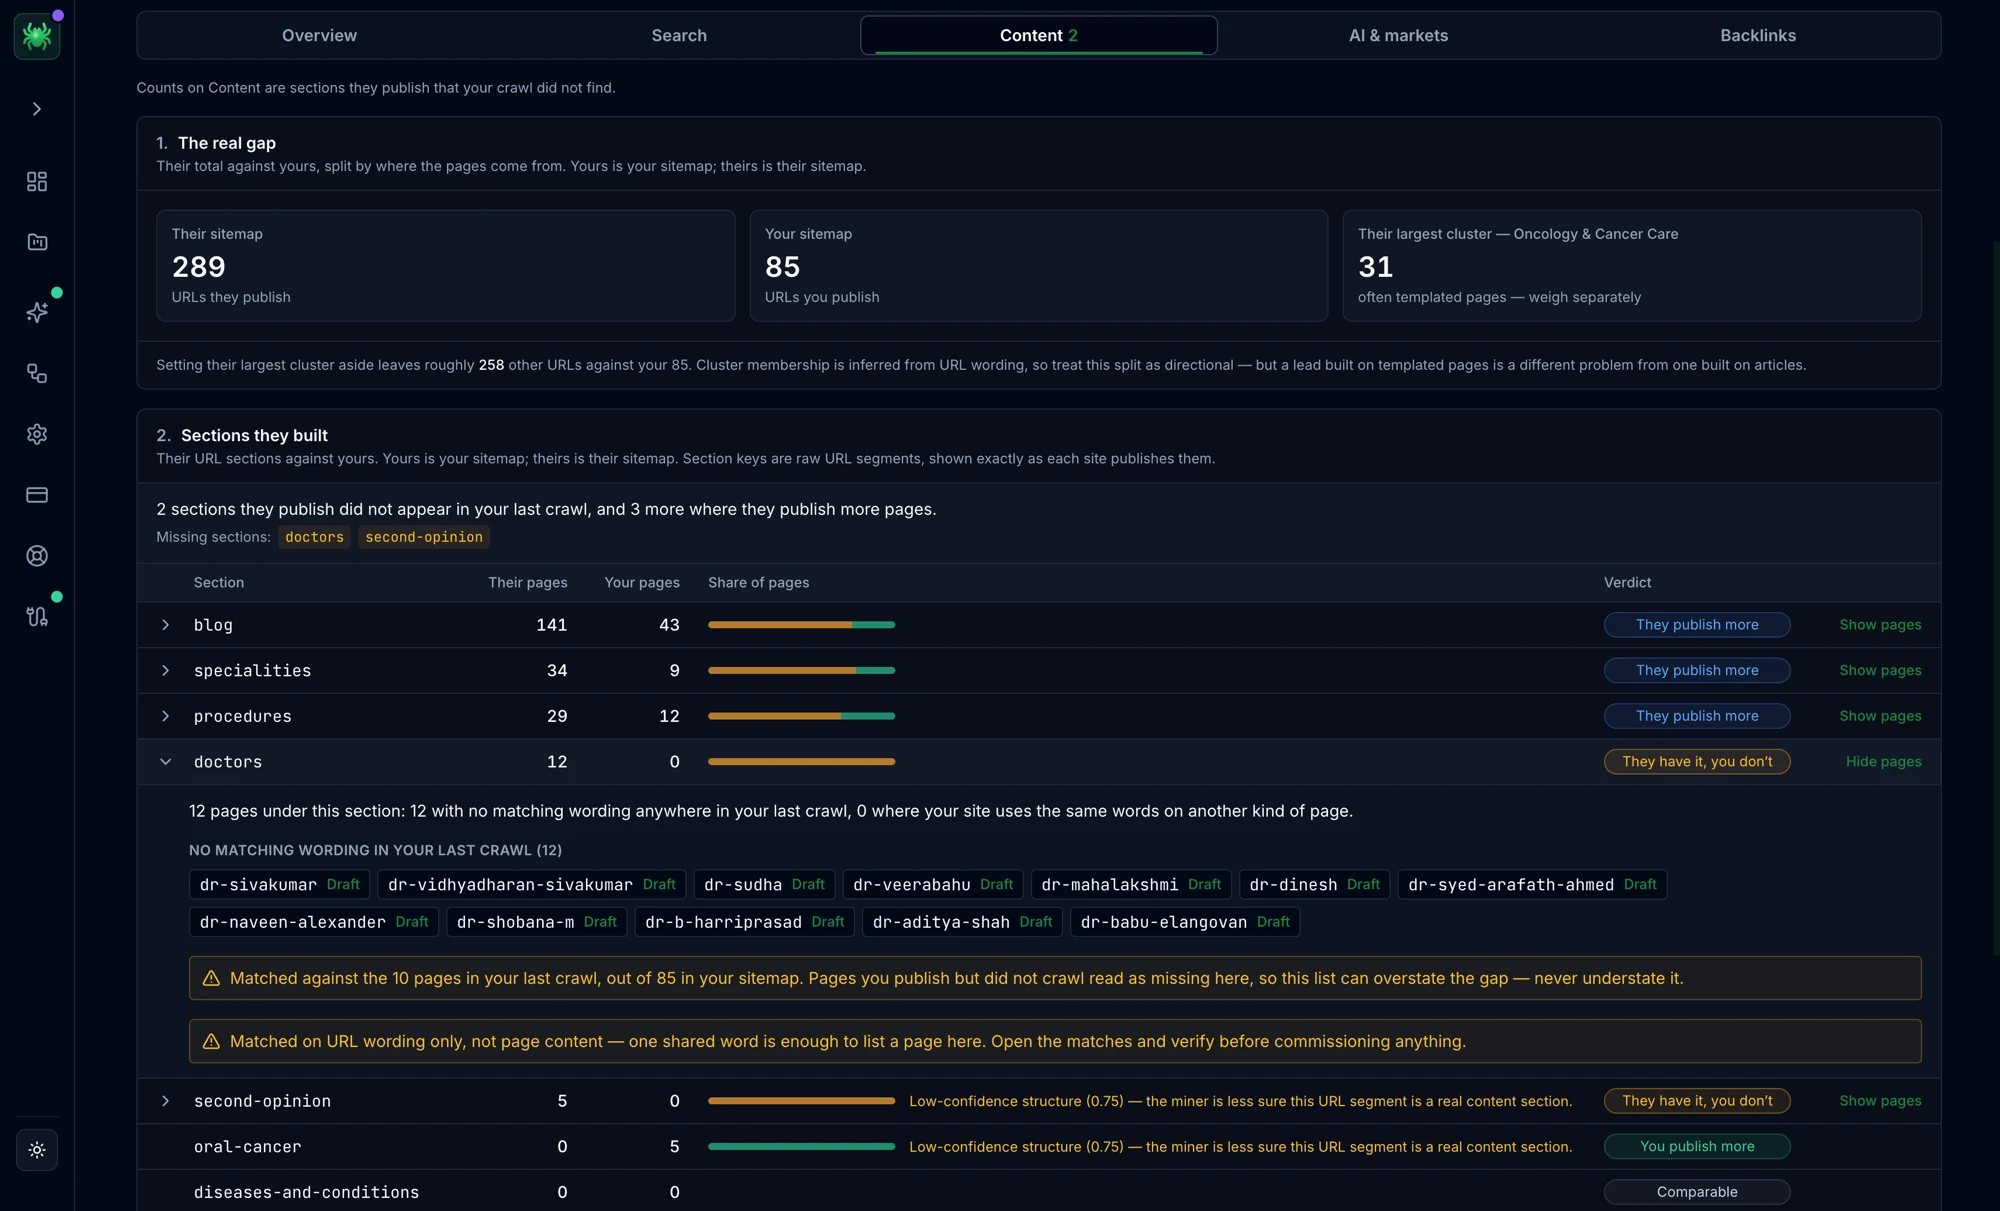Show pages for the specialities section

coord(1880,671)
